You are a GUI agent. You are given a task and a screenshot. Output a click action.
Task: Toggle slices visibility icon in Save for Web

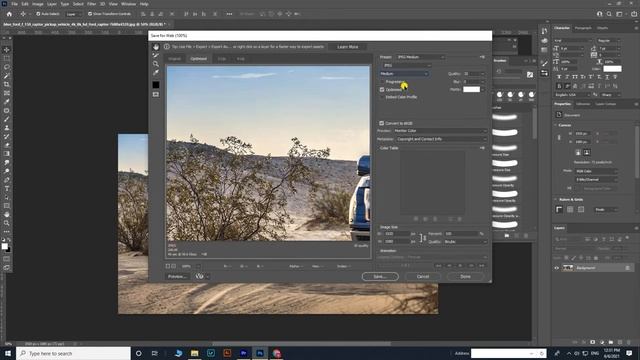point(156,94)
